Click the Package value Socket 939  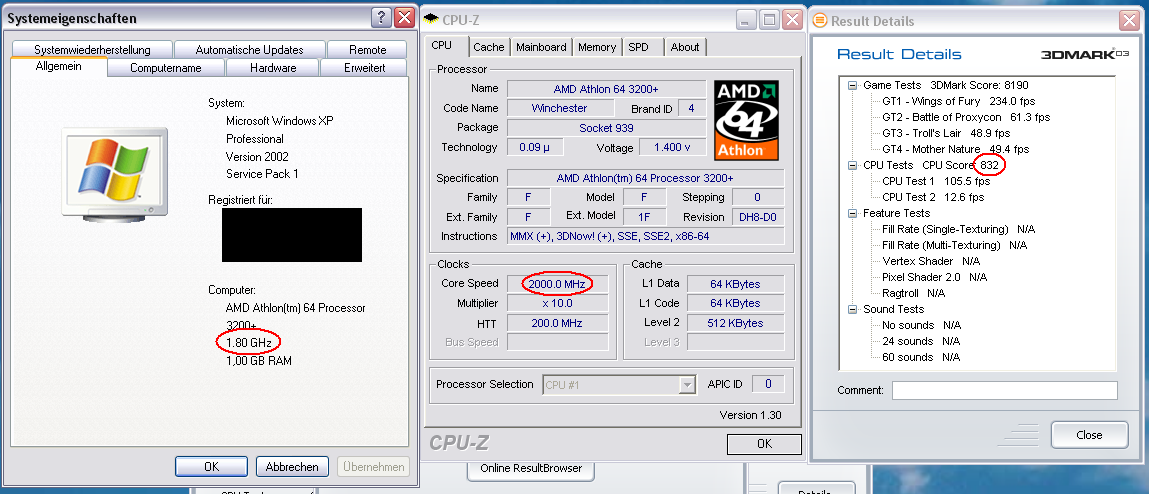pyautogui.click(x=606, y=128)
